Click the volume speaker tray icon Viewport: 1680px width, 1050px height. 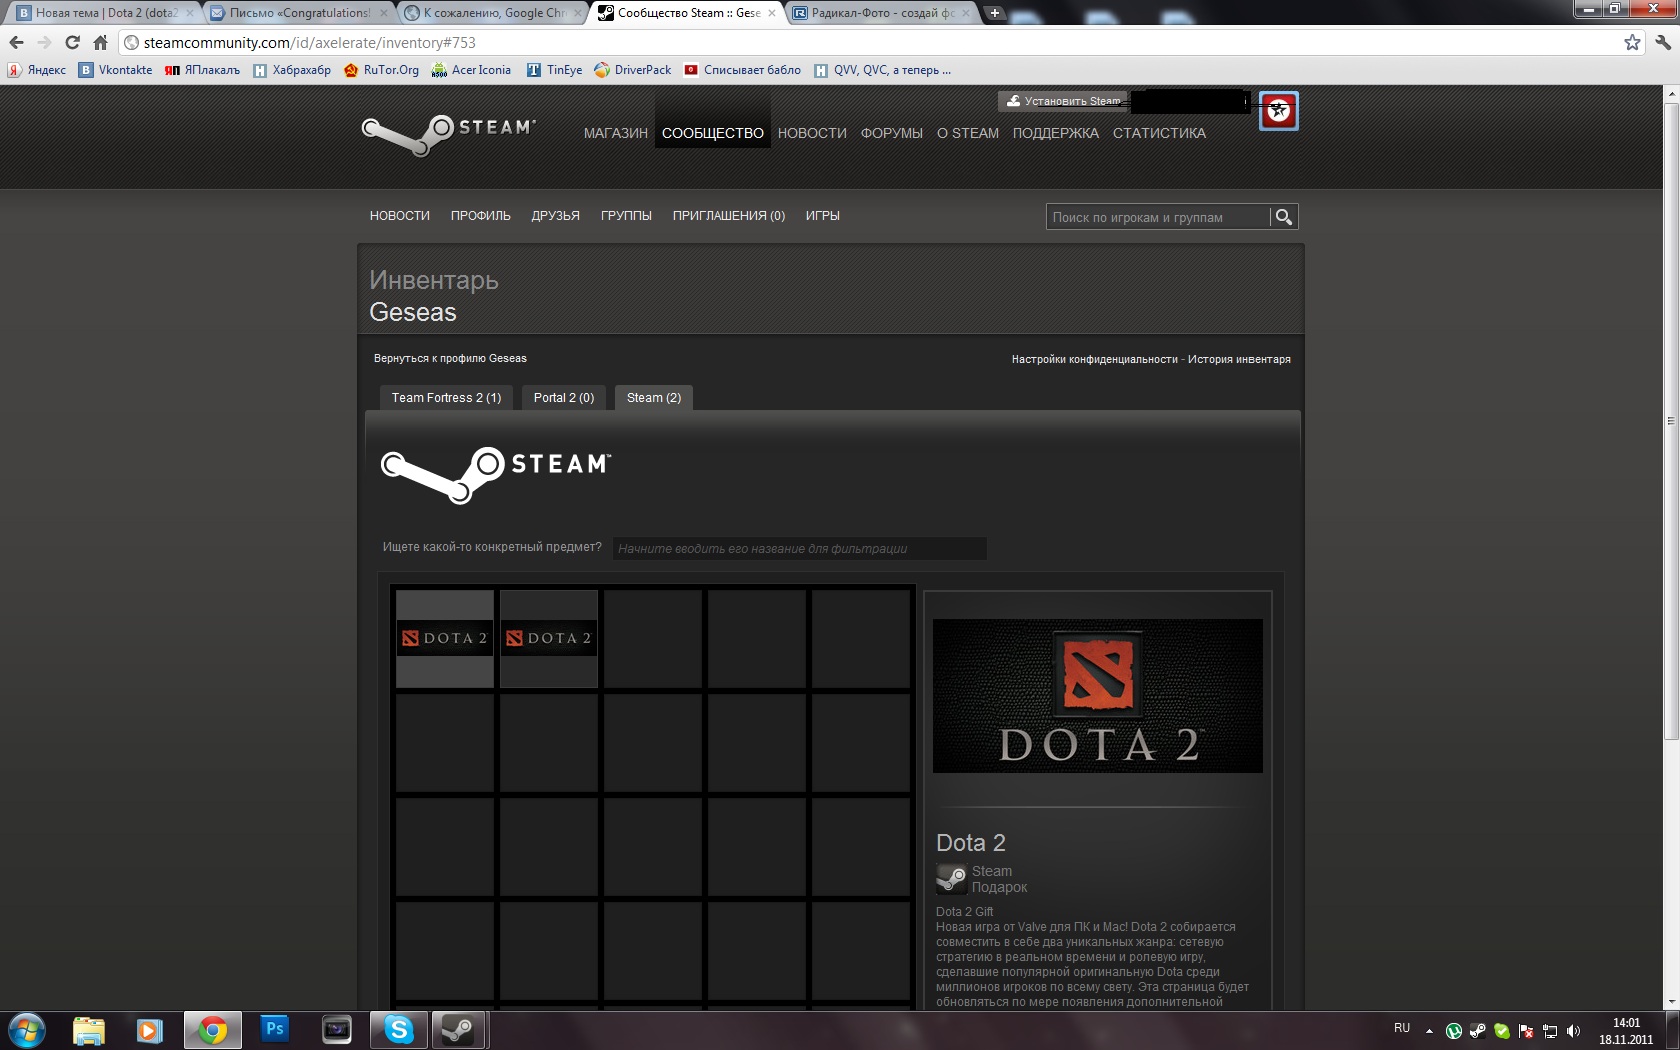point(1574,1031)
